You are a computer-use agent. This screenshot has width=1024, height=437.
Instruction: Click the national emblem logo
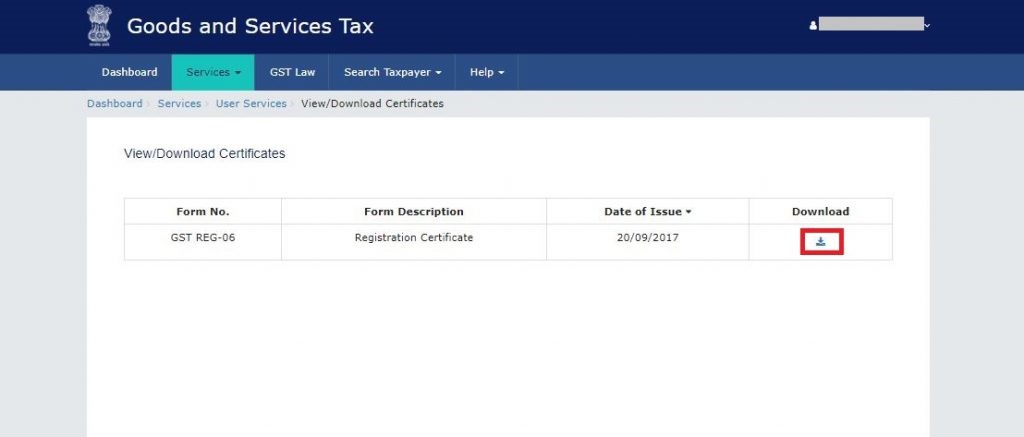[99, 27]
